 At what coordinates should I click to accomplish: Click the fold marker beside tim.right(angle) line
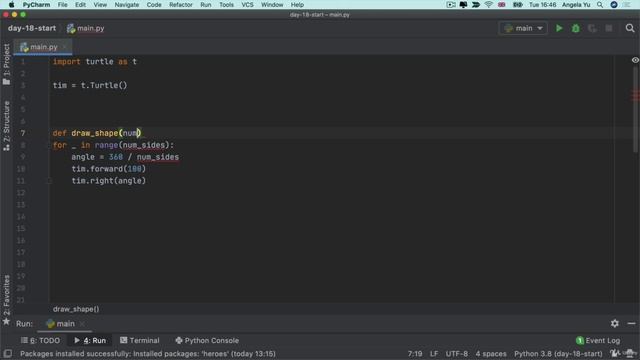click(49, 181)
